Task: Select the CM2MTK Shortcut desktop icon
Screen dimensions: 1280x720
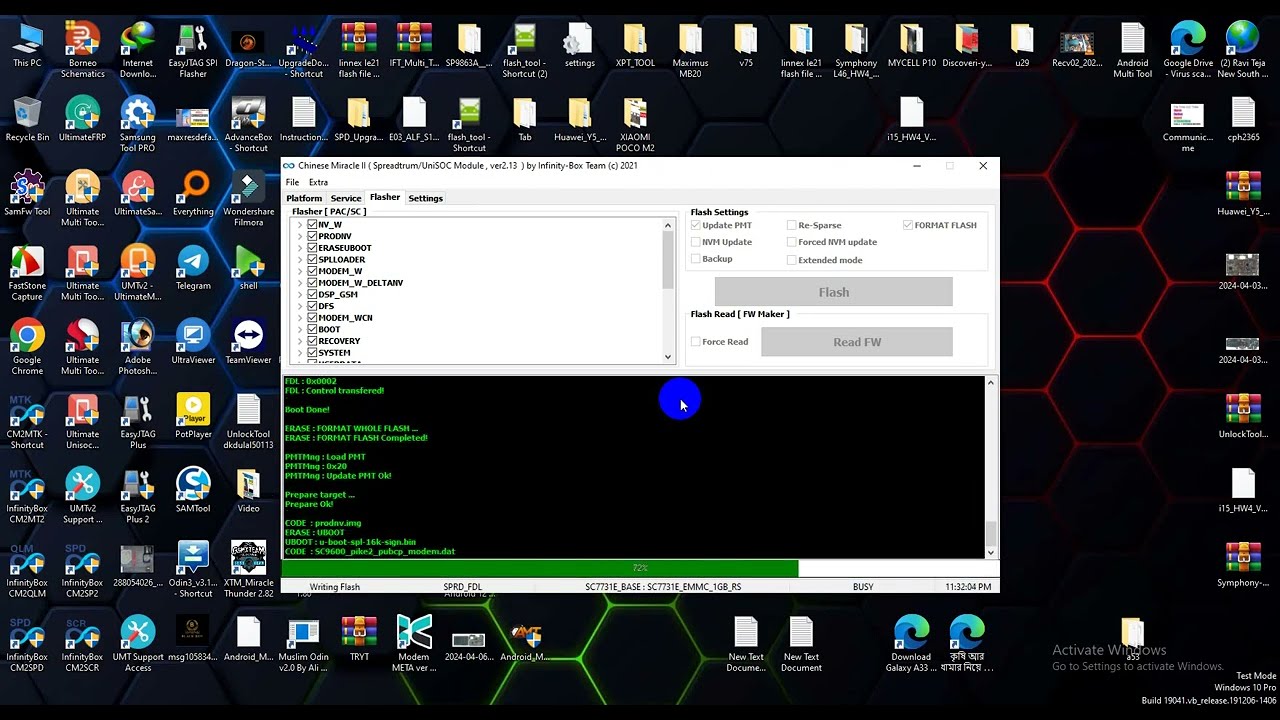Action: pos(27,423)
